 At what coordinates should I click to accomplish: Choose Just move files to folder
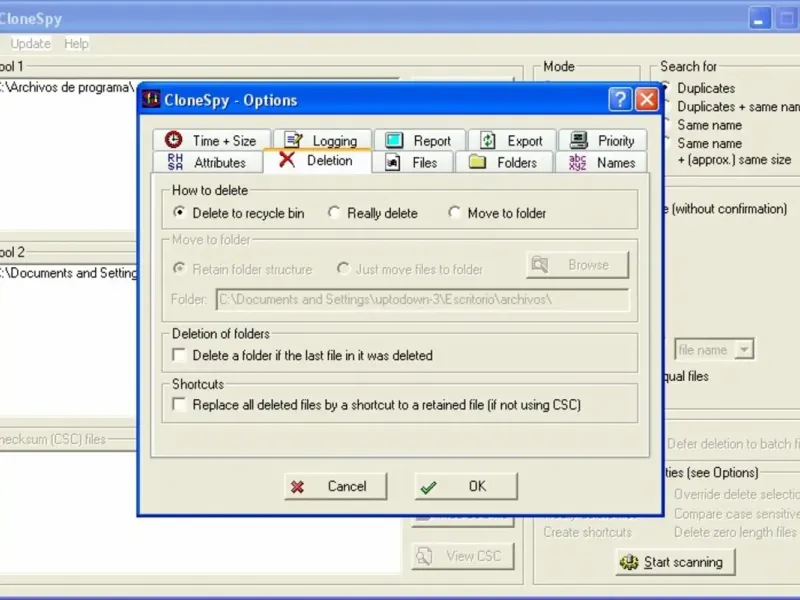tap(410, 269)
